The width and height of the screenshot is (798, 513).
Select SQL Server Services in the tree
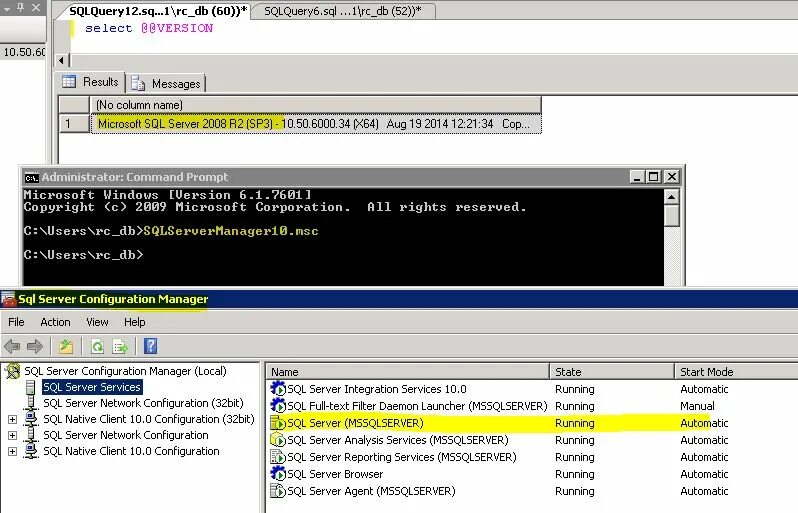coord(92,387)
